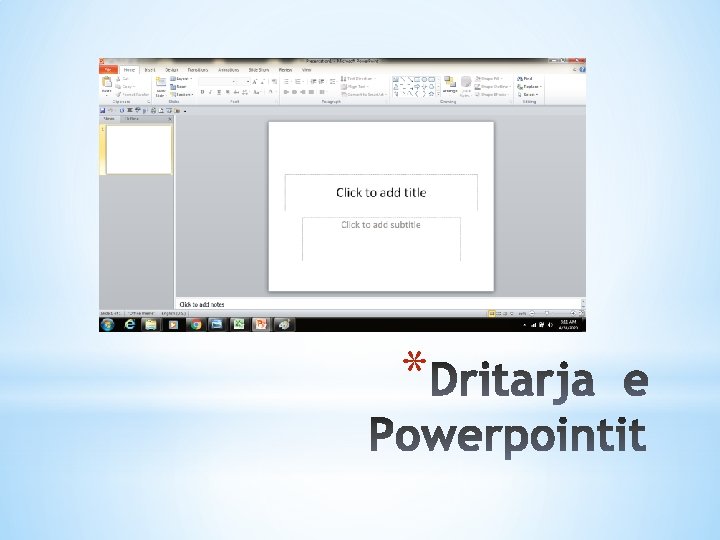Viewport: 720px width, 540px height.
Task: Click the Decrease List Level icon
Action: click(313, 82)
